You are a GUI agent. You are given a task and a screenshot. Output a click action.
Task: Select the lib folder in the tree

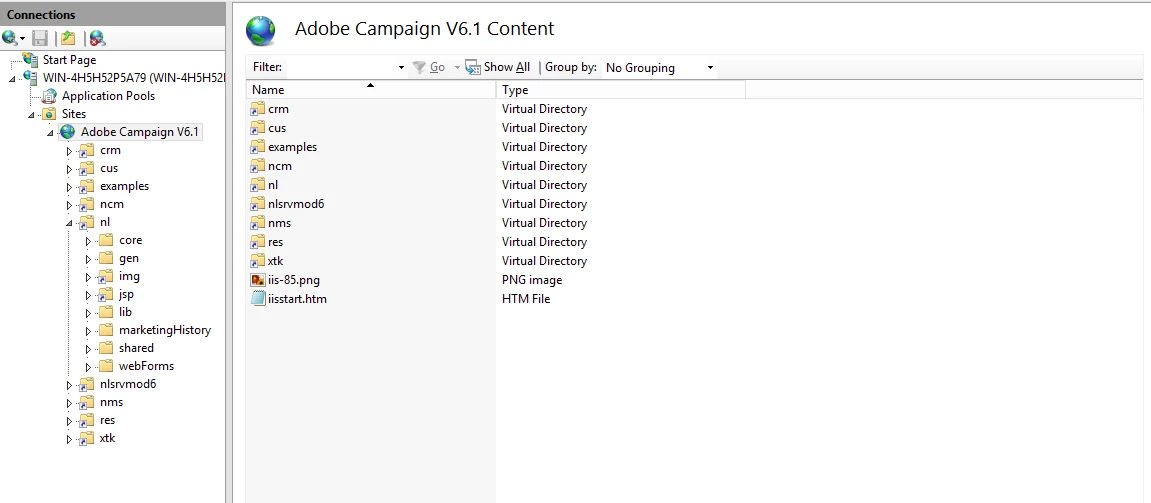tap(125, 312)
